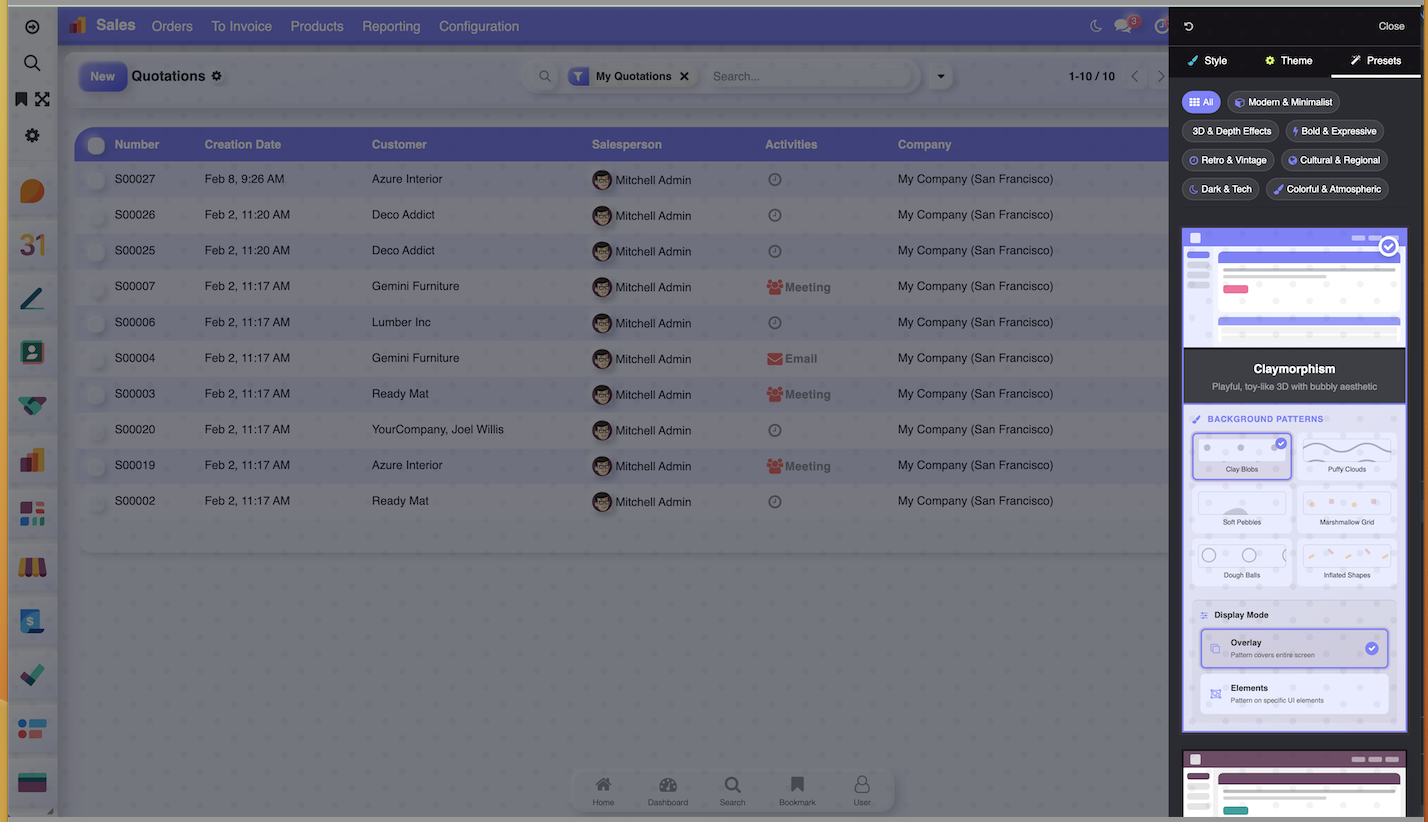
Task: Toggle the select-all checkbox in table header
Action: [x=96, y=145]
